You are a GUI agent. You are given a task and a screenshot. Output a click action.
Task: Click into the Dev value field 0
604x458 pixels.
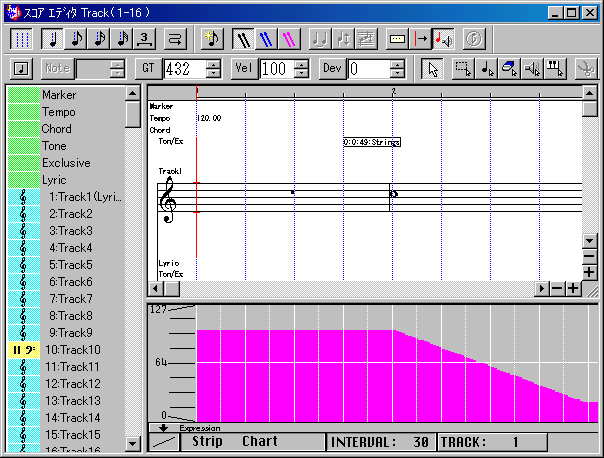click(369, 69)
